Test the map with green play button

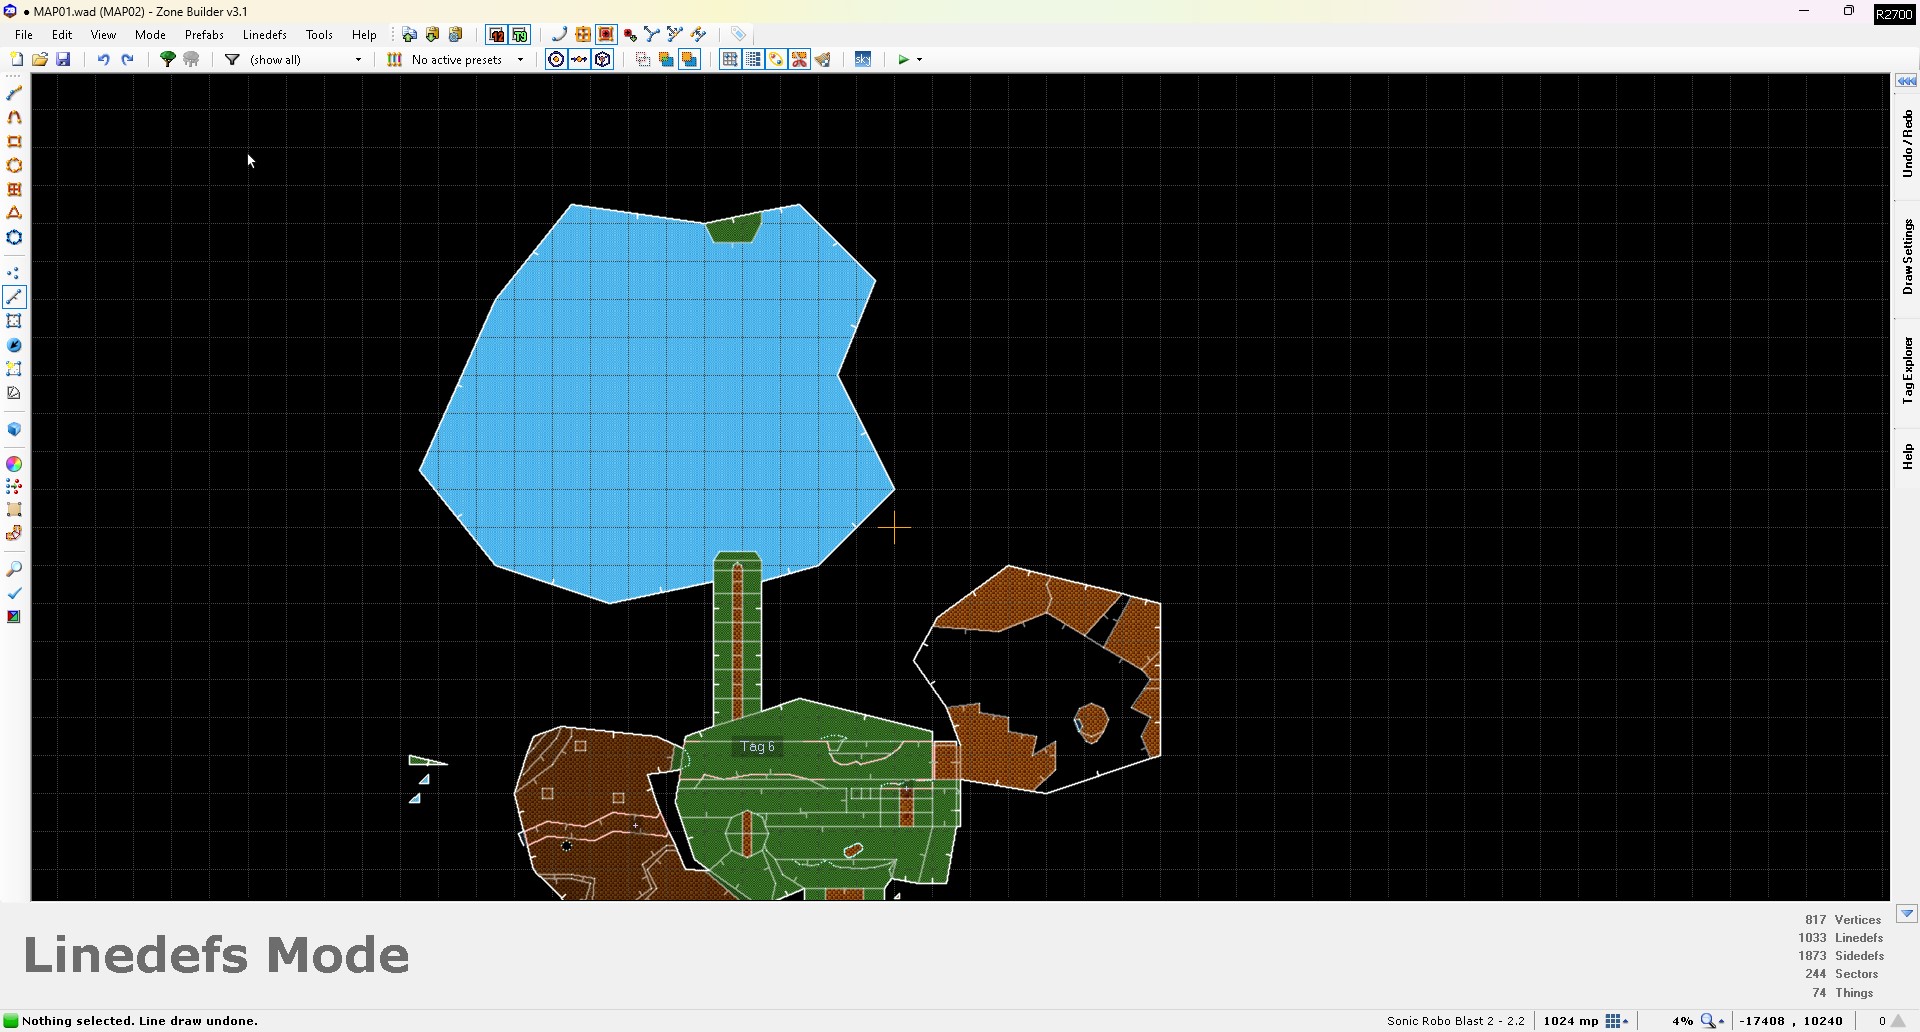click(x=903, y=60)
